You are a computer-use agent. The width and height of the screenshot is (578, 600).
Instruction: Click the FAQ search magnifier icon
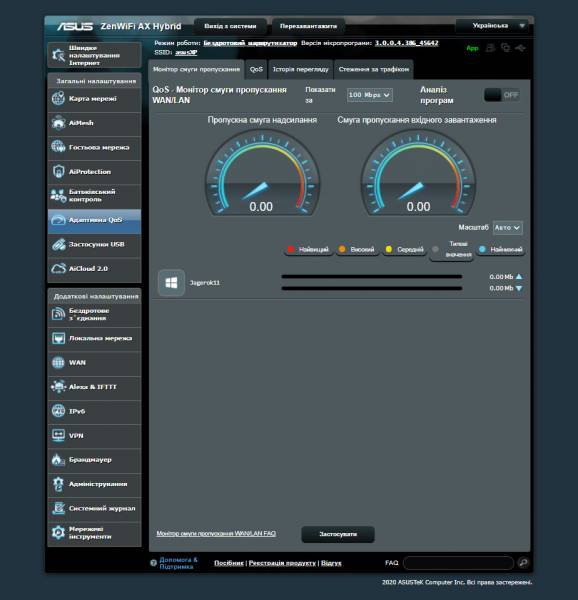(523, 562)
